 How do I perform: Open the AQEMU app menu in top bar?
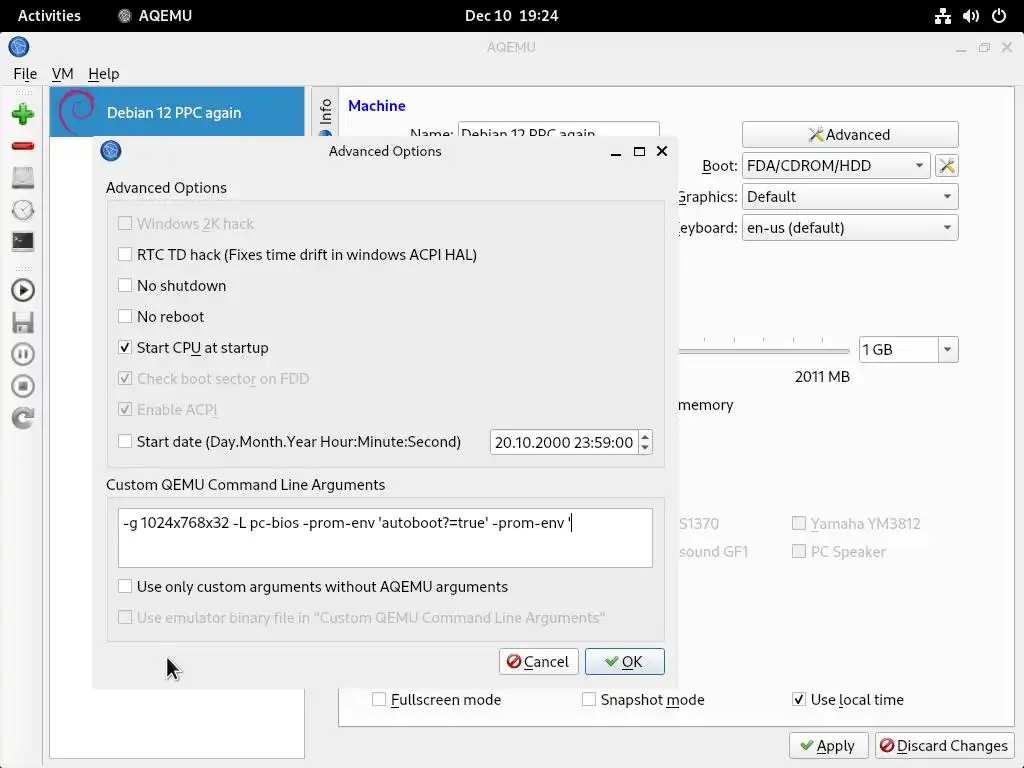pos(155,16)
